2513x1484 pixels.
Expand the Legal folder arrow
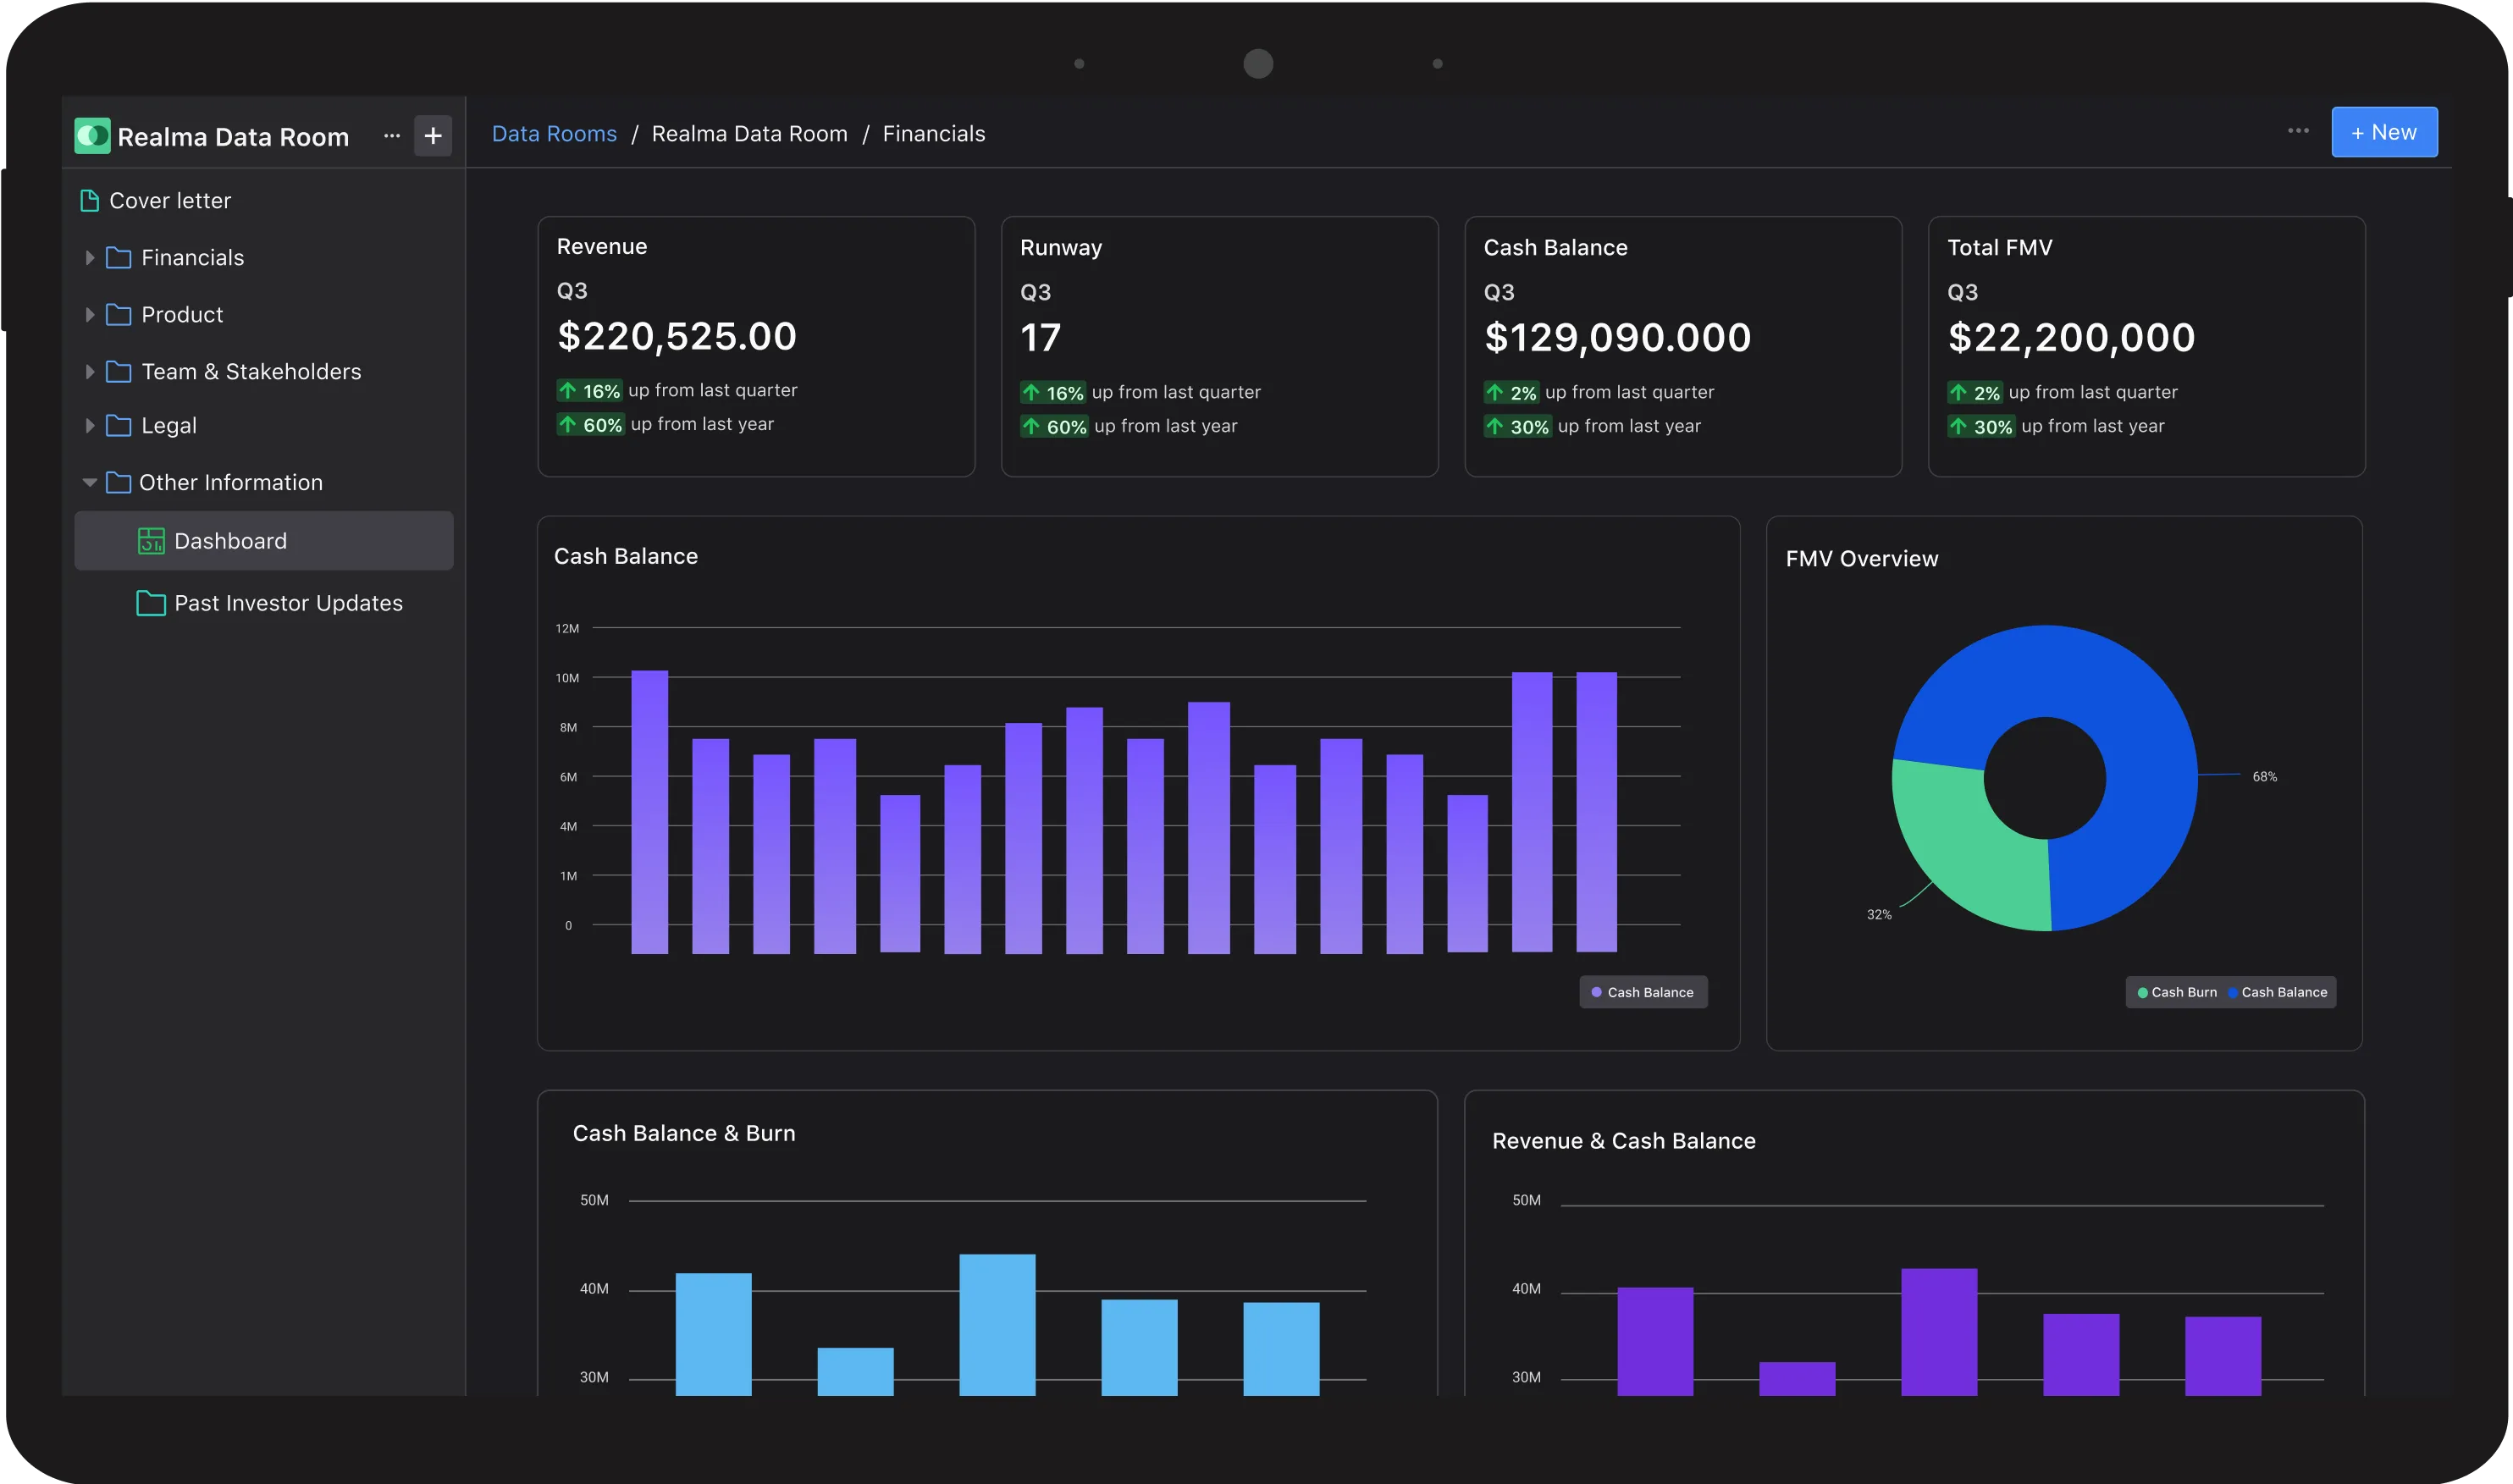coord(90,426)
